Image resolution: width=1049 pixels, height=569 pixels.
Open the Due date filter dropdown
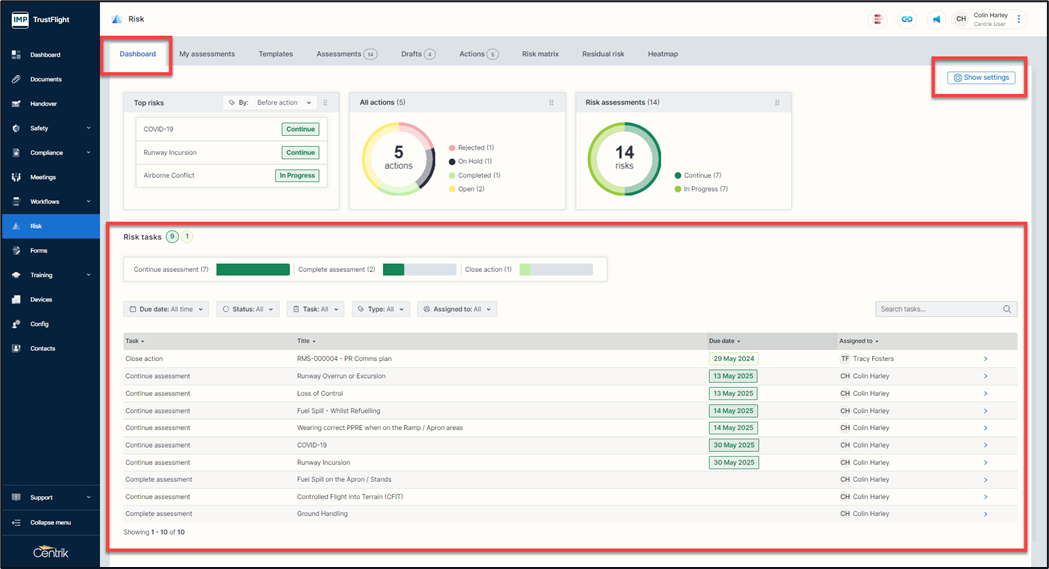[x=166, y=310]
